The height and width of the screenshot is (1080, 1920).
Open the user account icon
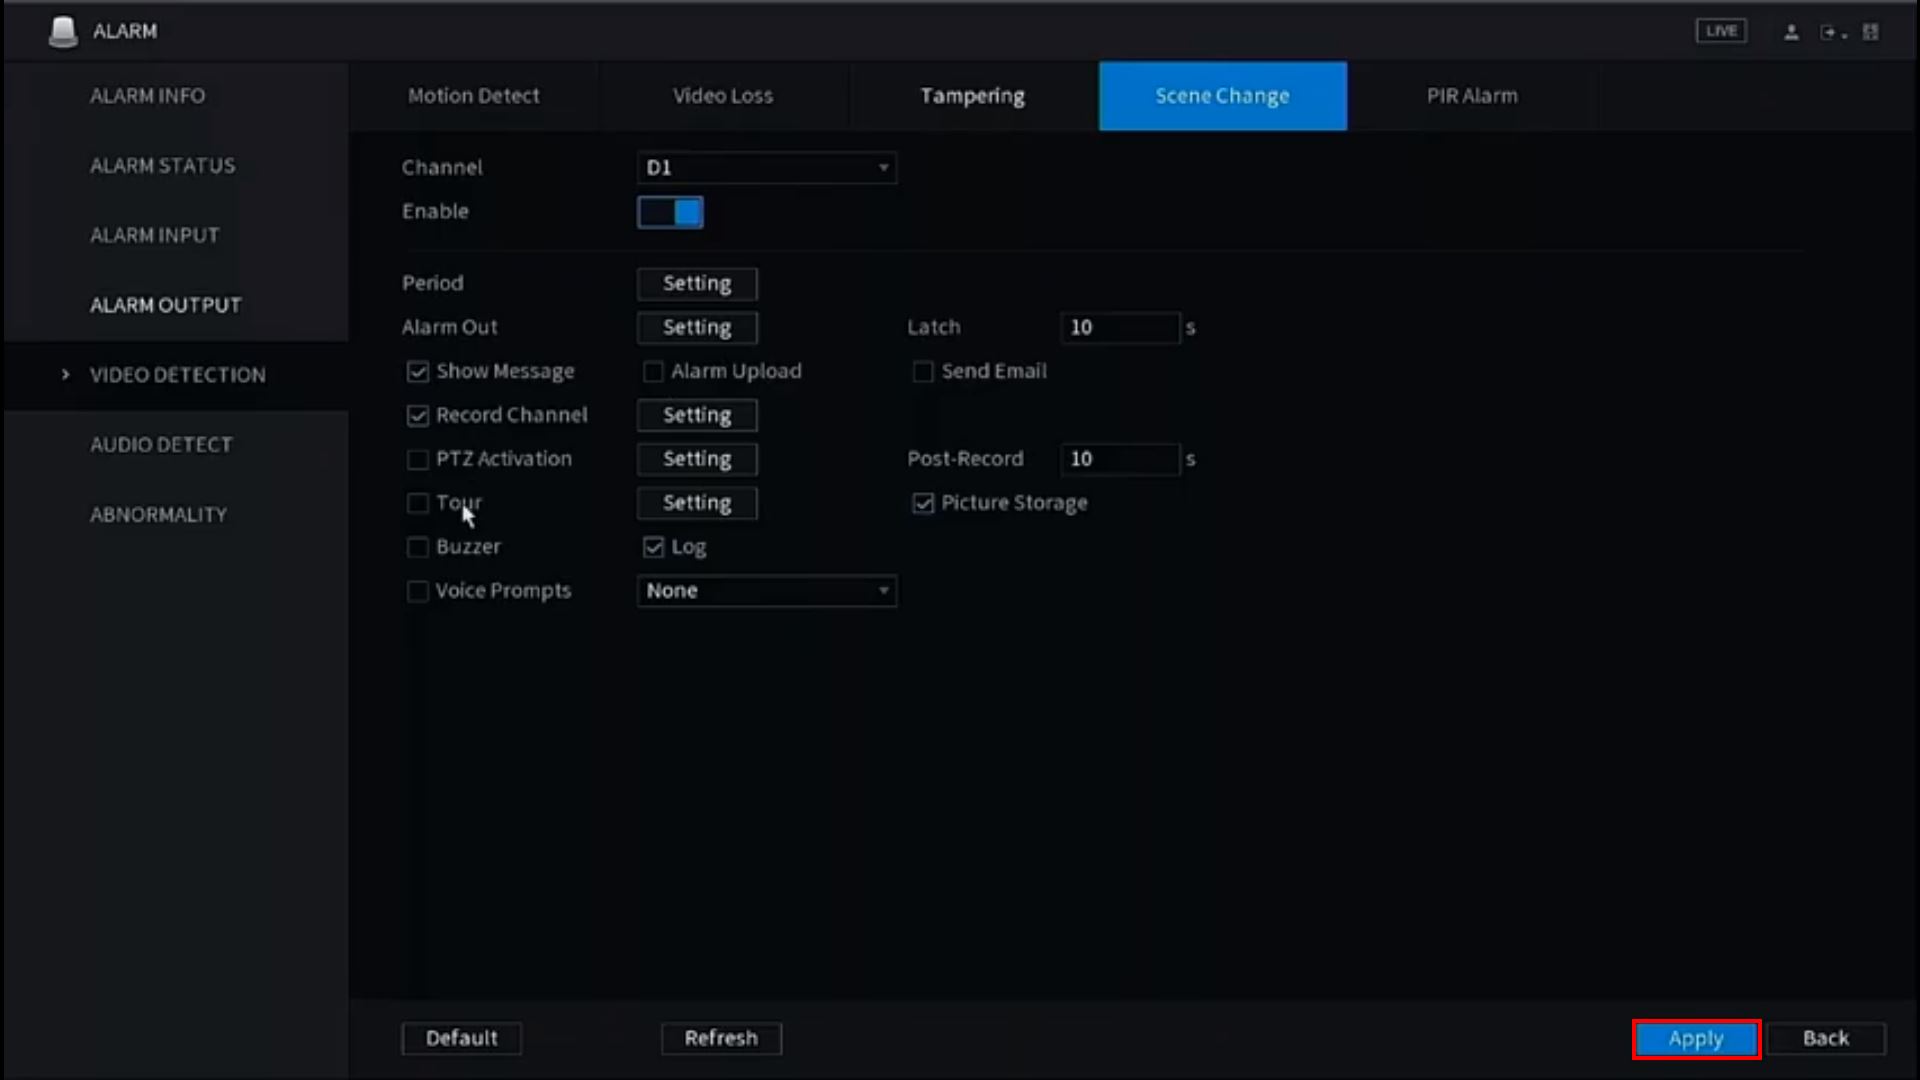(1791, 32)
